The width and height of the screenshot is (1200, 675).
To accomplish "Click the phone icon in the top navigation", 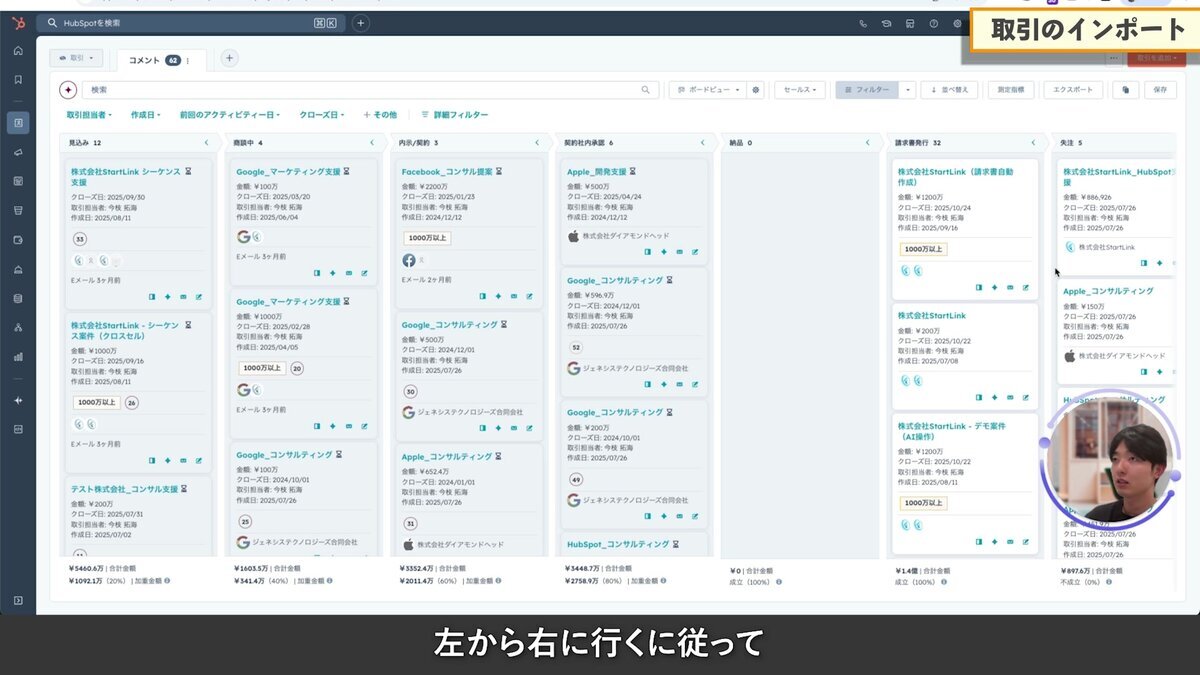I will click(x=862, y=23).
